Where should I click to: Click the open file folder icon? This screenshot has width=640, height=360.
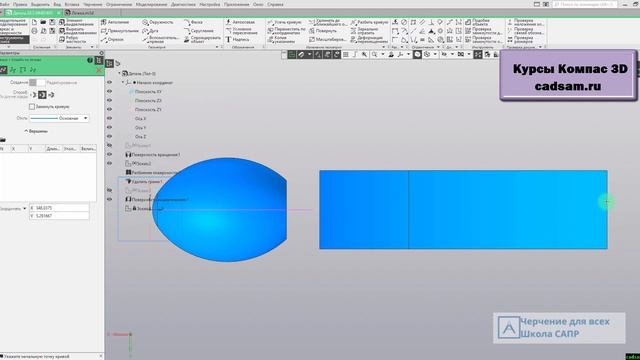pos(43,22)
